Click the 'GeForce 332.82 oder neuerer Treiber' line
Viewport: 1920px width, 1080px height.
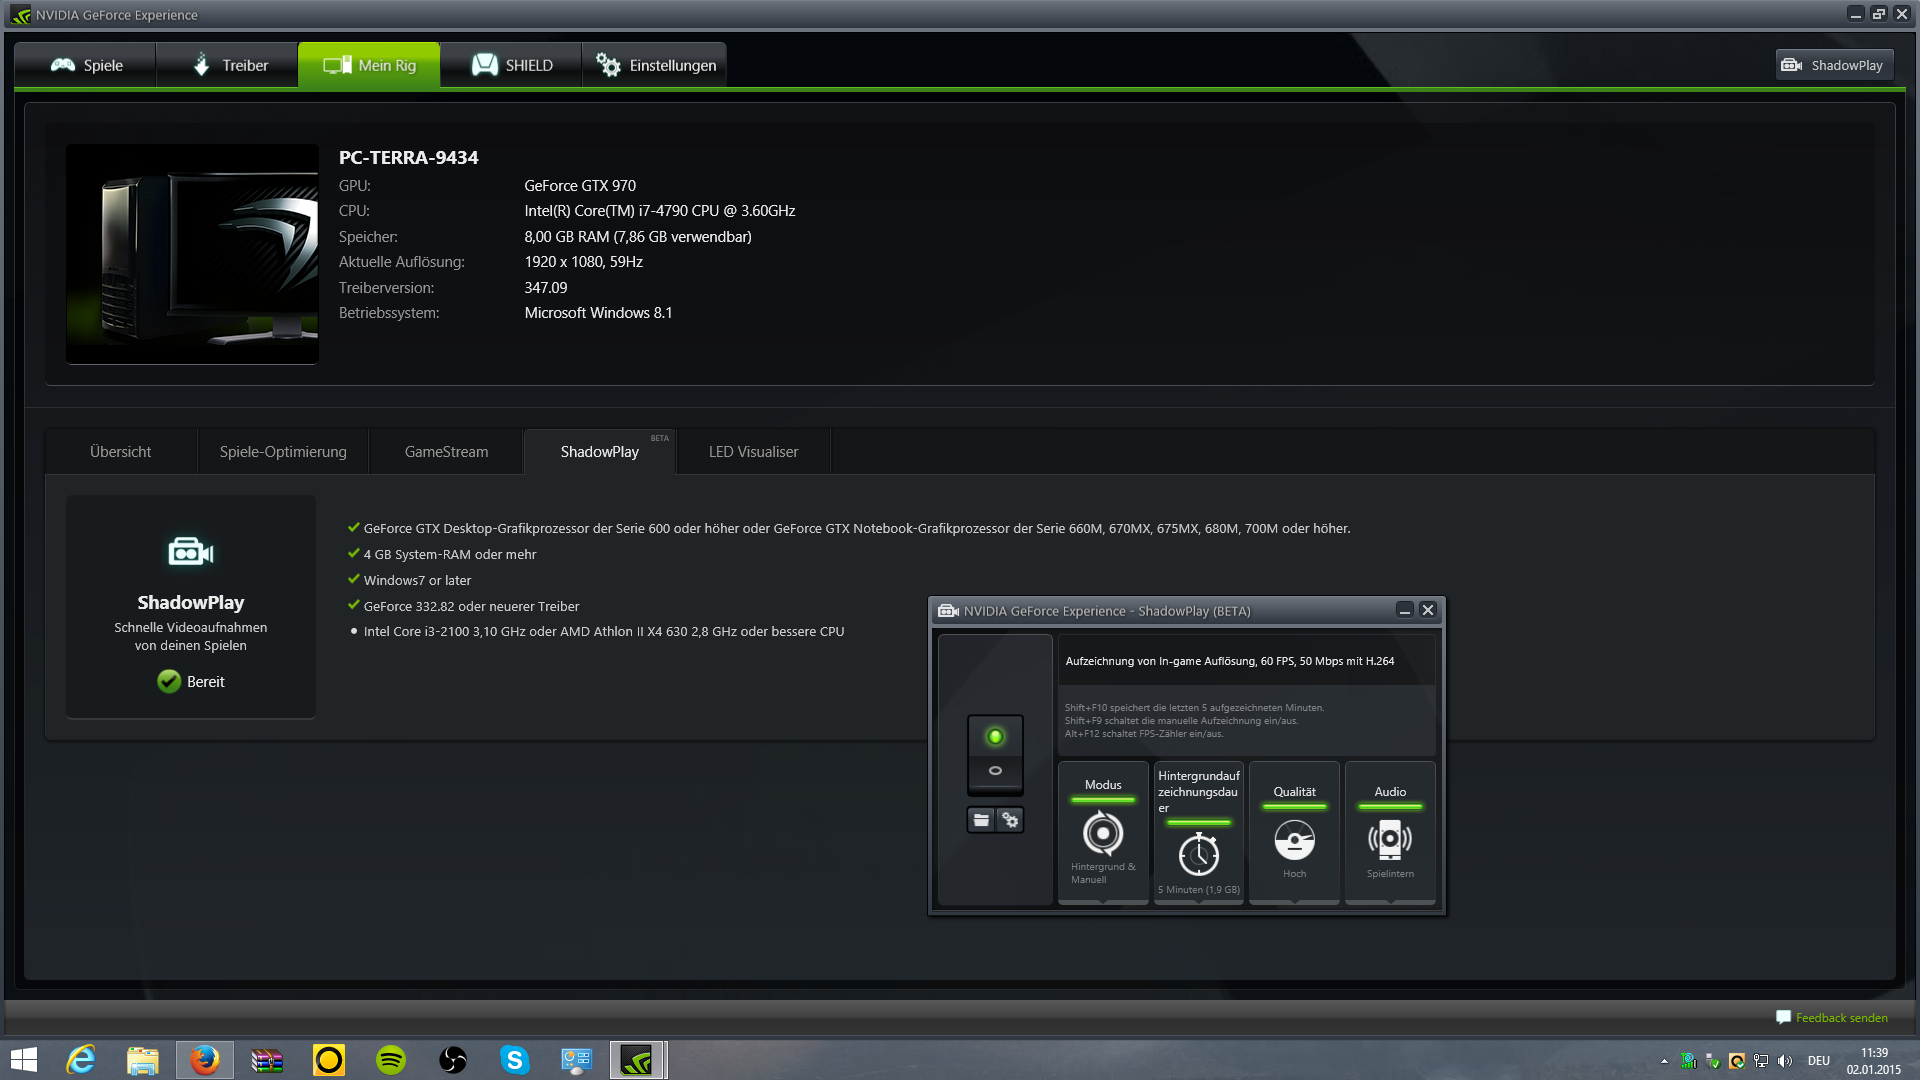(471, 606)
